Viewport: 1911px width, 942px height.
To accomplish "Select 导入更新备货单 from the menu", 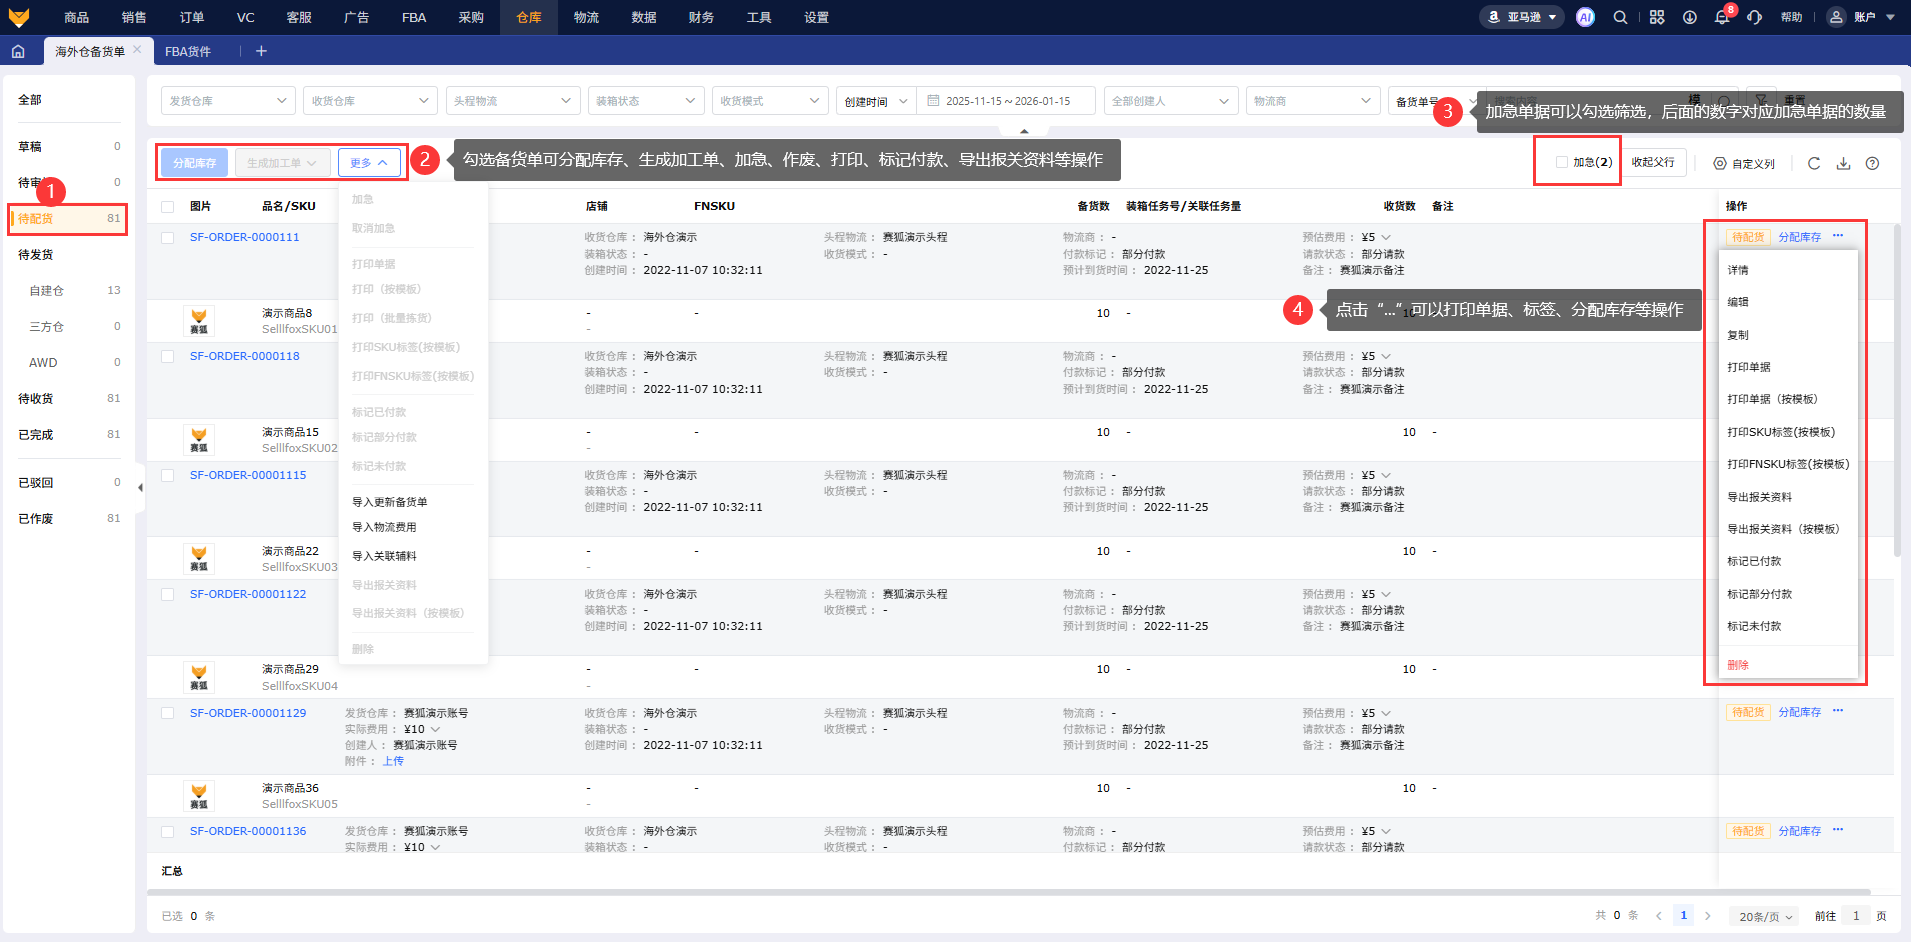I will [389, 502].
